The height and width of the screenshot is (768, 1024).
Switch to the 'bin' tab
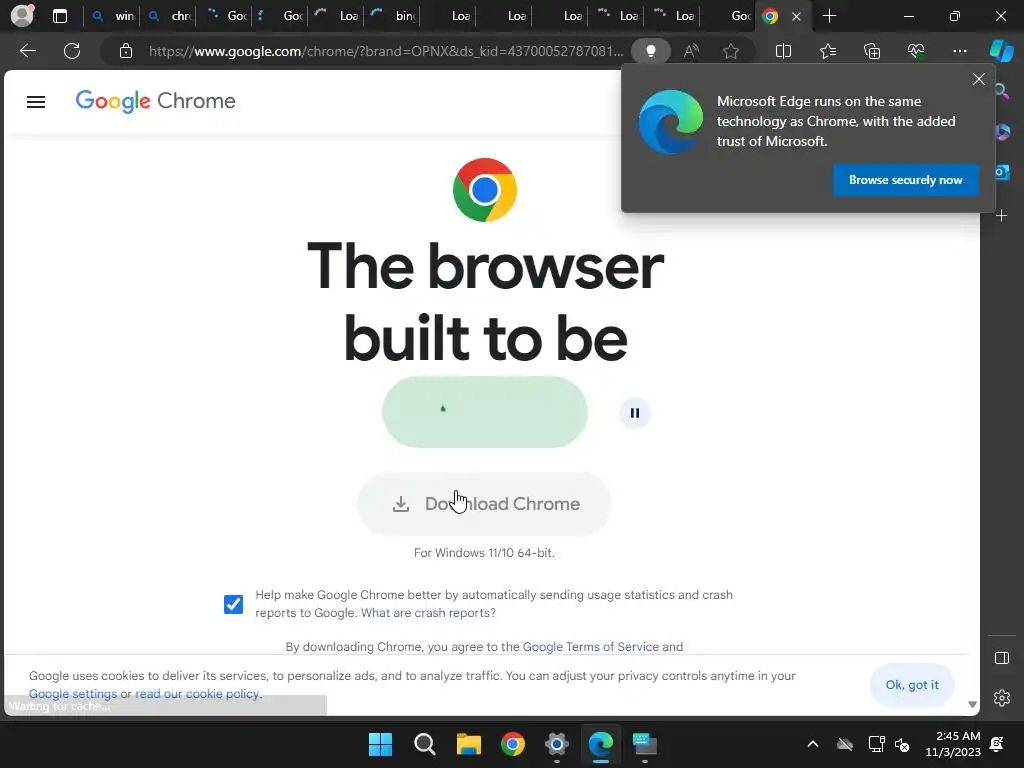pos(392,16)
